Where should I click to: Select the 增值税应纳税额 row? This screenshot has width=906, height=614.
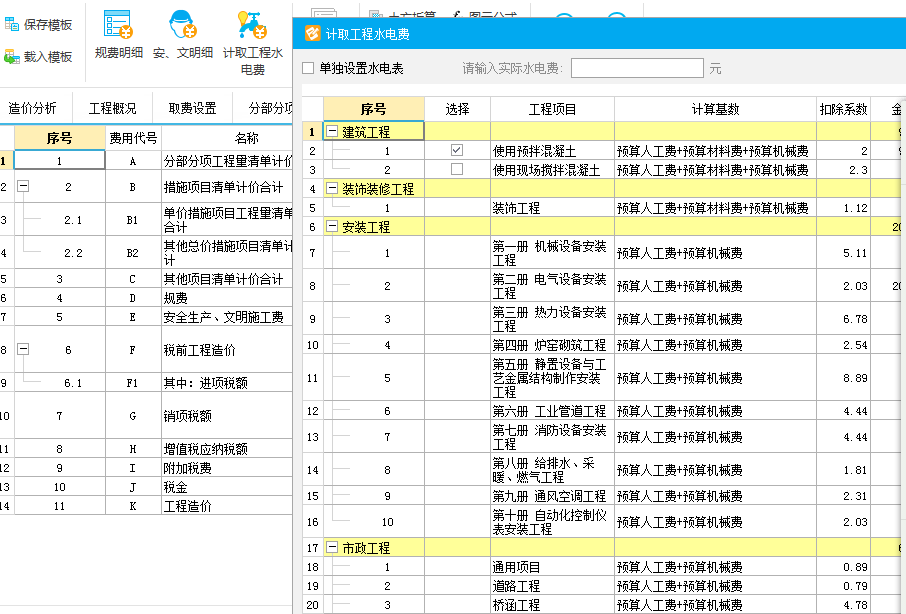(146, 448)
